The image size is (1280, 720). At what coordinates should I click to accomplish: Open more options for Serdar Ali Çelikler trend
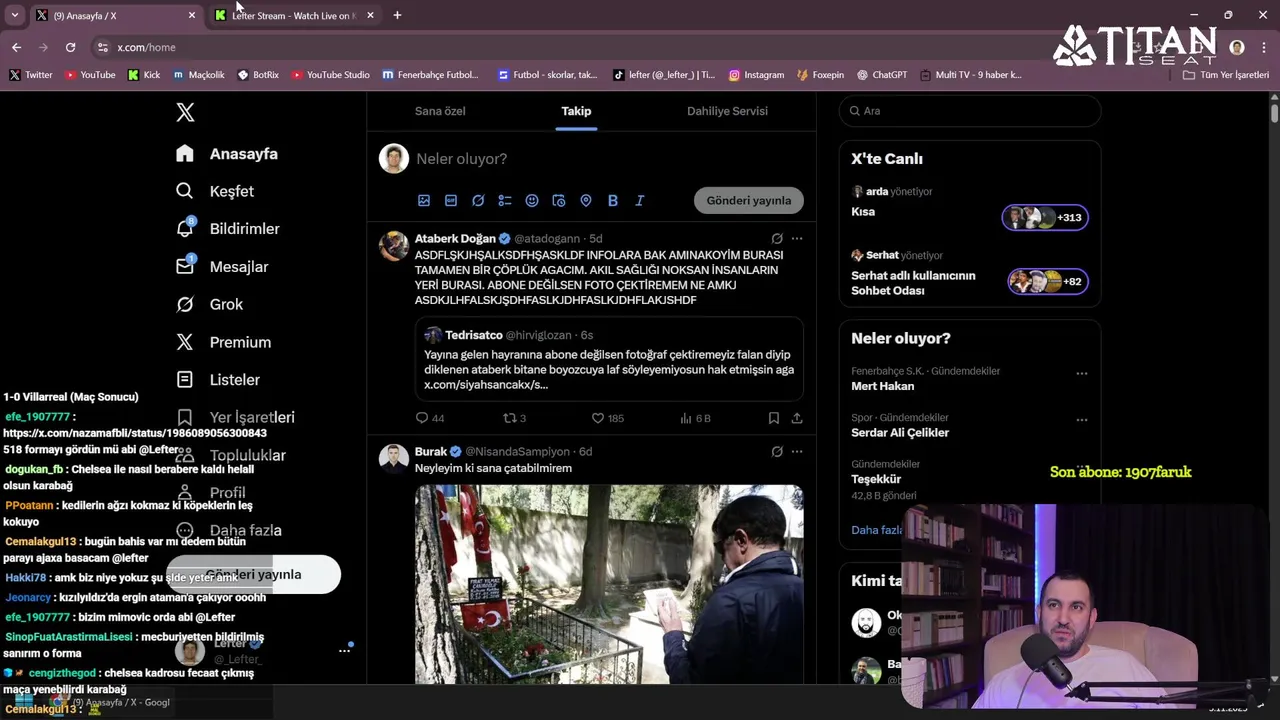tap(1081, 420)
